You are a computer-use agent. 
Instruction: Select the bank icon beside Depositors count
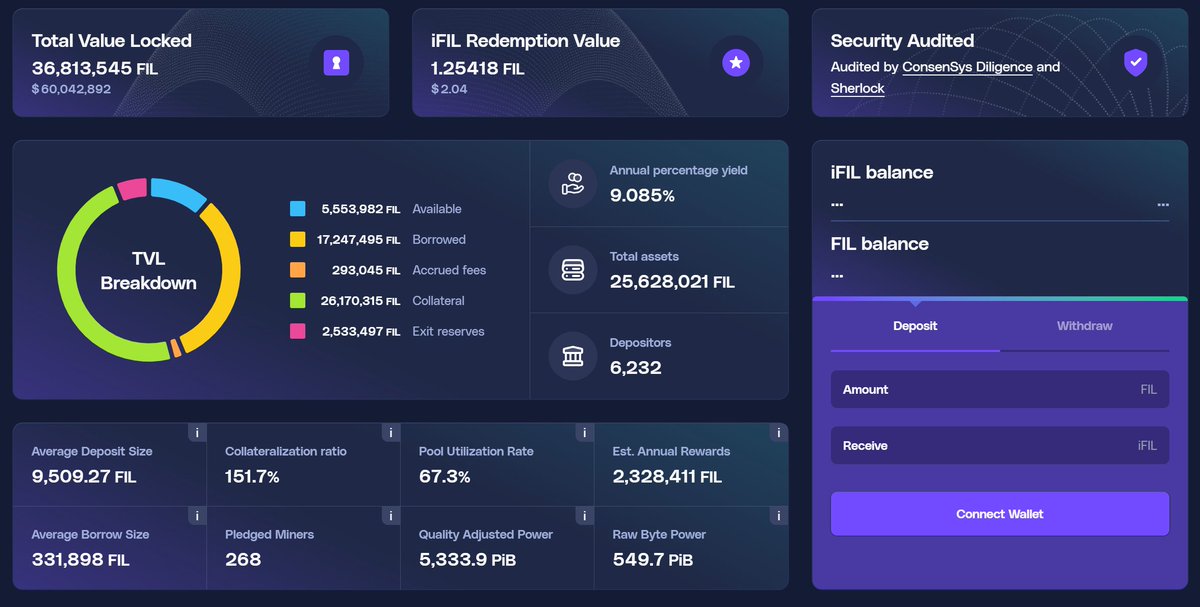point(571,354)
